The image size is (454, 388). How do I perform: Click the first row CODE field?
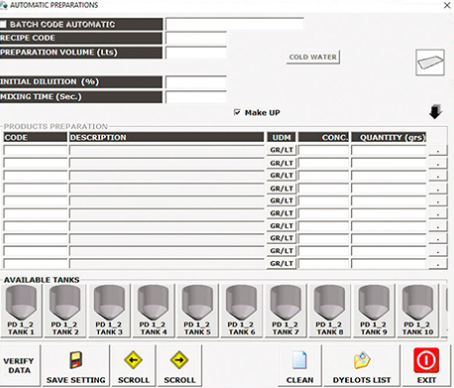36,151
